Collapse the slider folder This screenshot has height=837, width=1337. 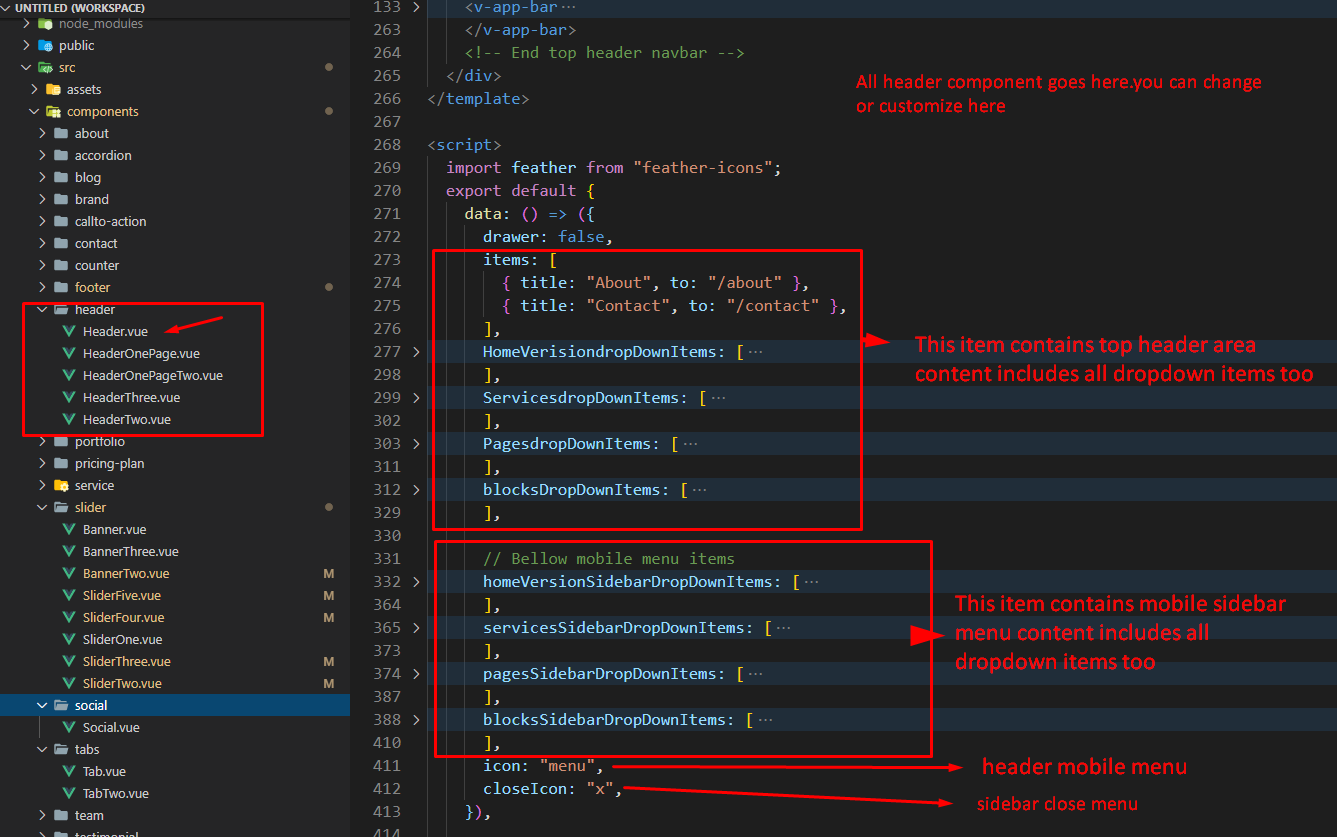pos(42,507)
